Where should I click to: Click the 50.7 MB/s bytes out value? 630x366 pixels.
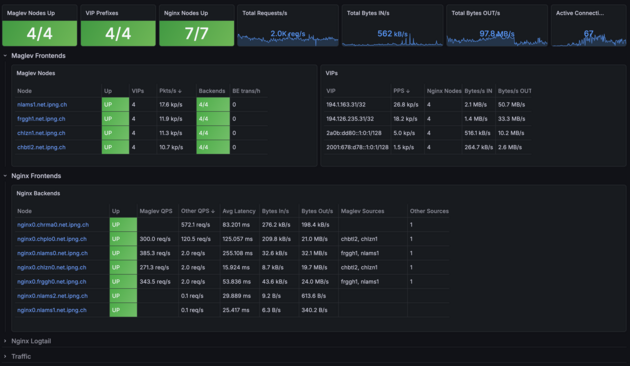click(511, 104)
